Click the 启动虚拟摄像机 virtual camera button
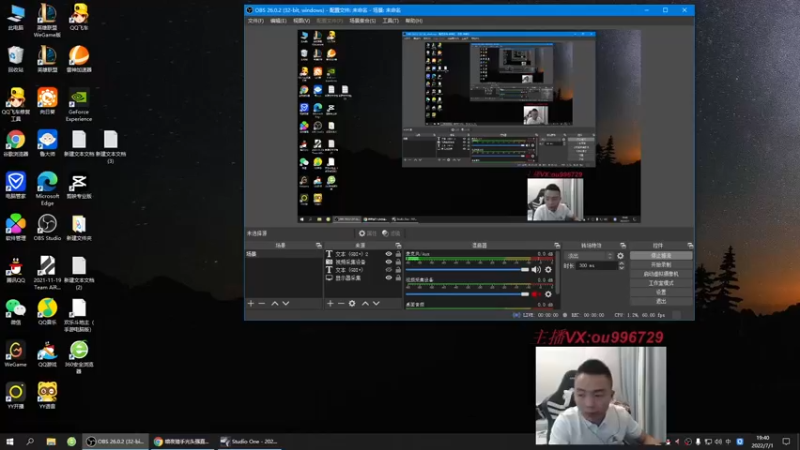Image resolution: width=800 pixels, height=450 pixels. 661,274
